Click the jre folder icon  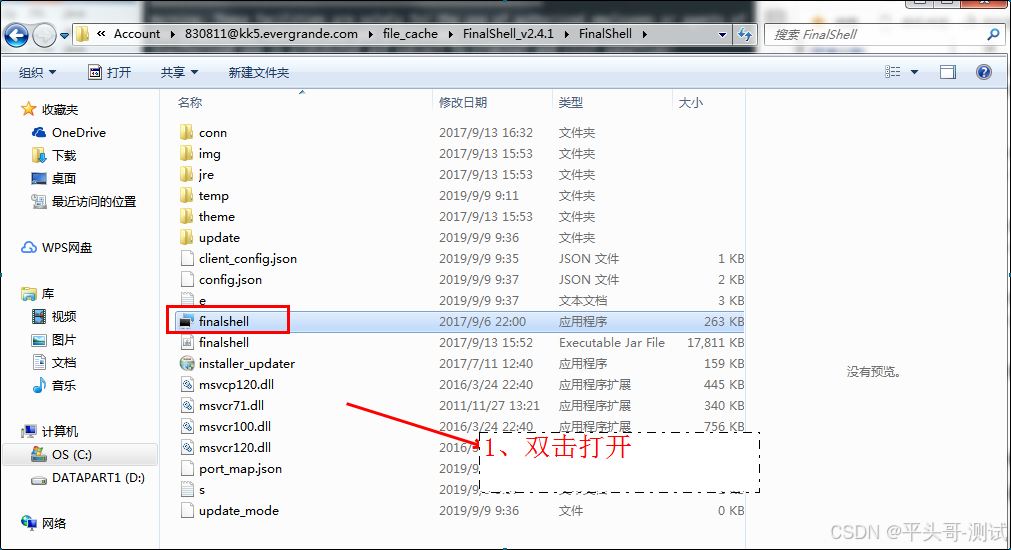pos(186,175)
